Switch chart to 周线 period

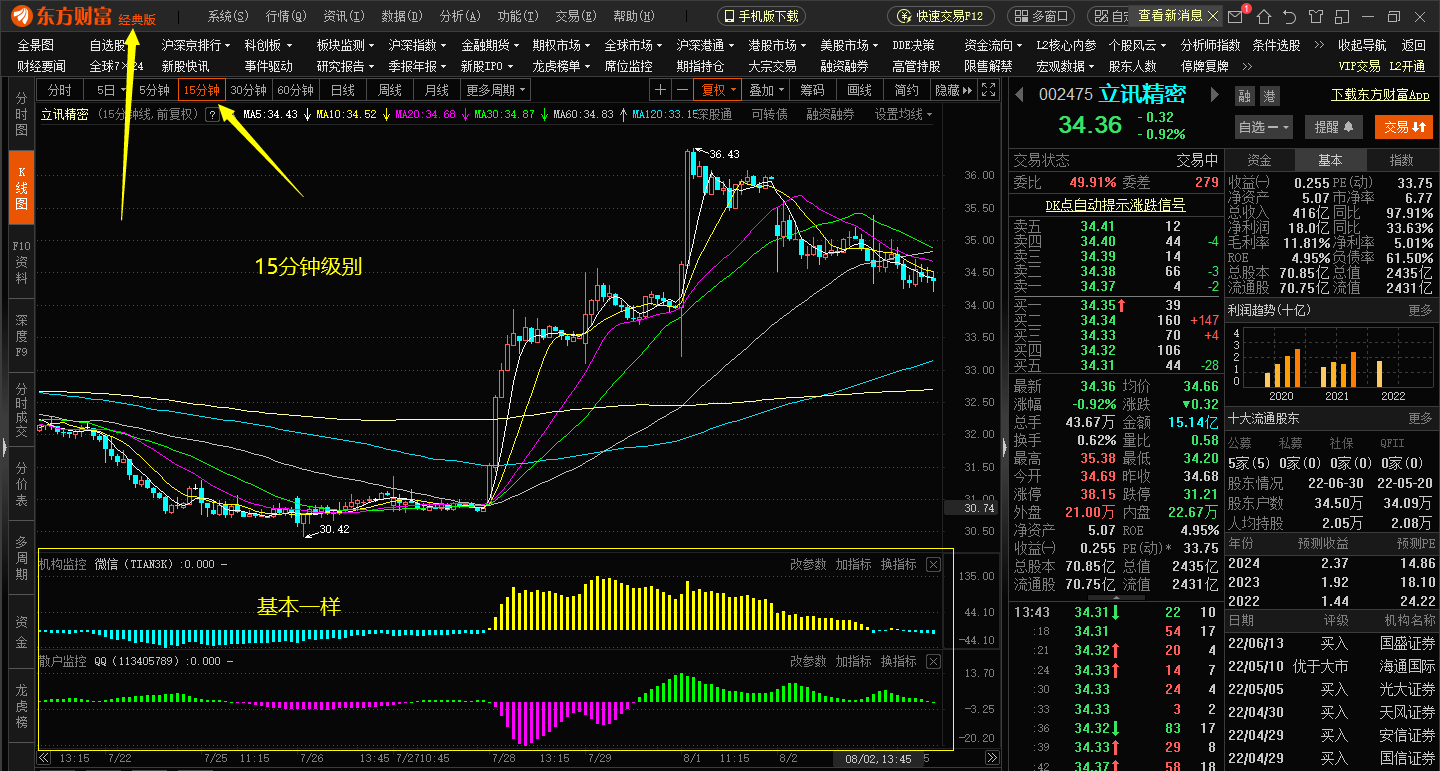[390, 90]
